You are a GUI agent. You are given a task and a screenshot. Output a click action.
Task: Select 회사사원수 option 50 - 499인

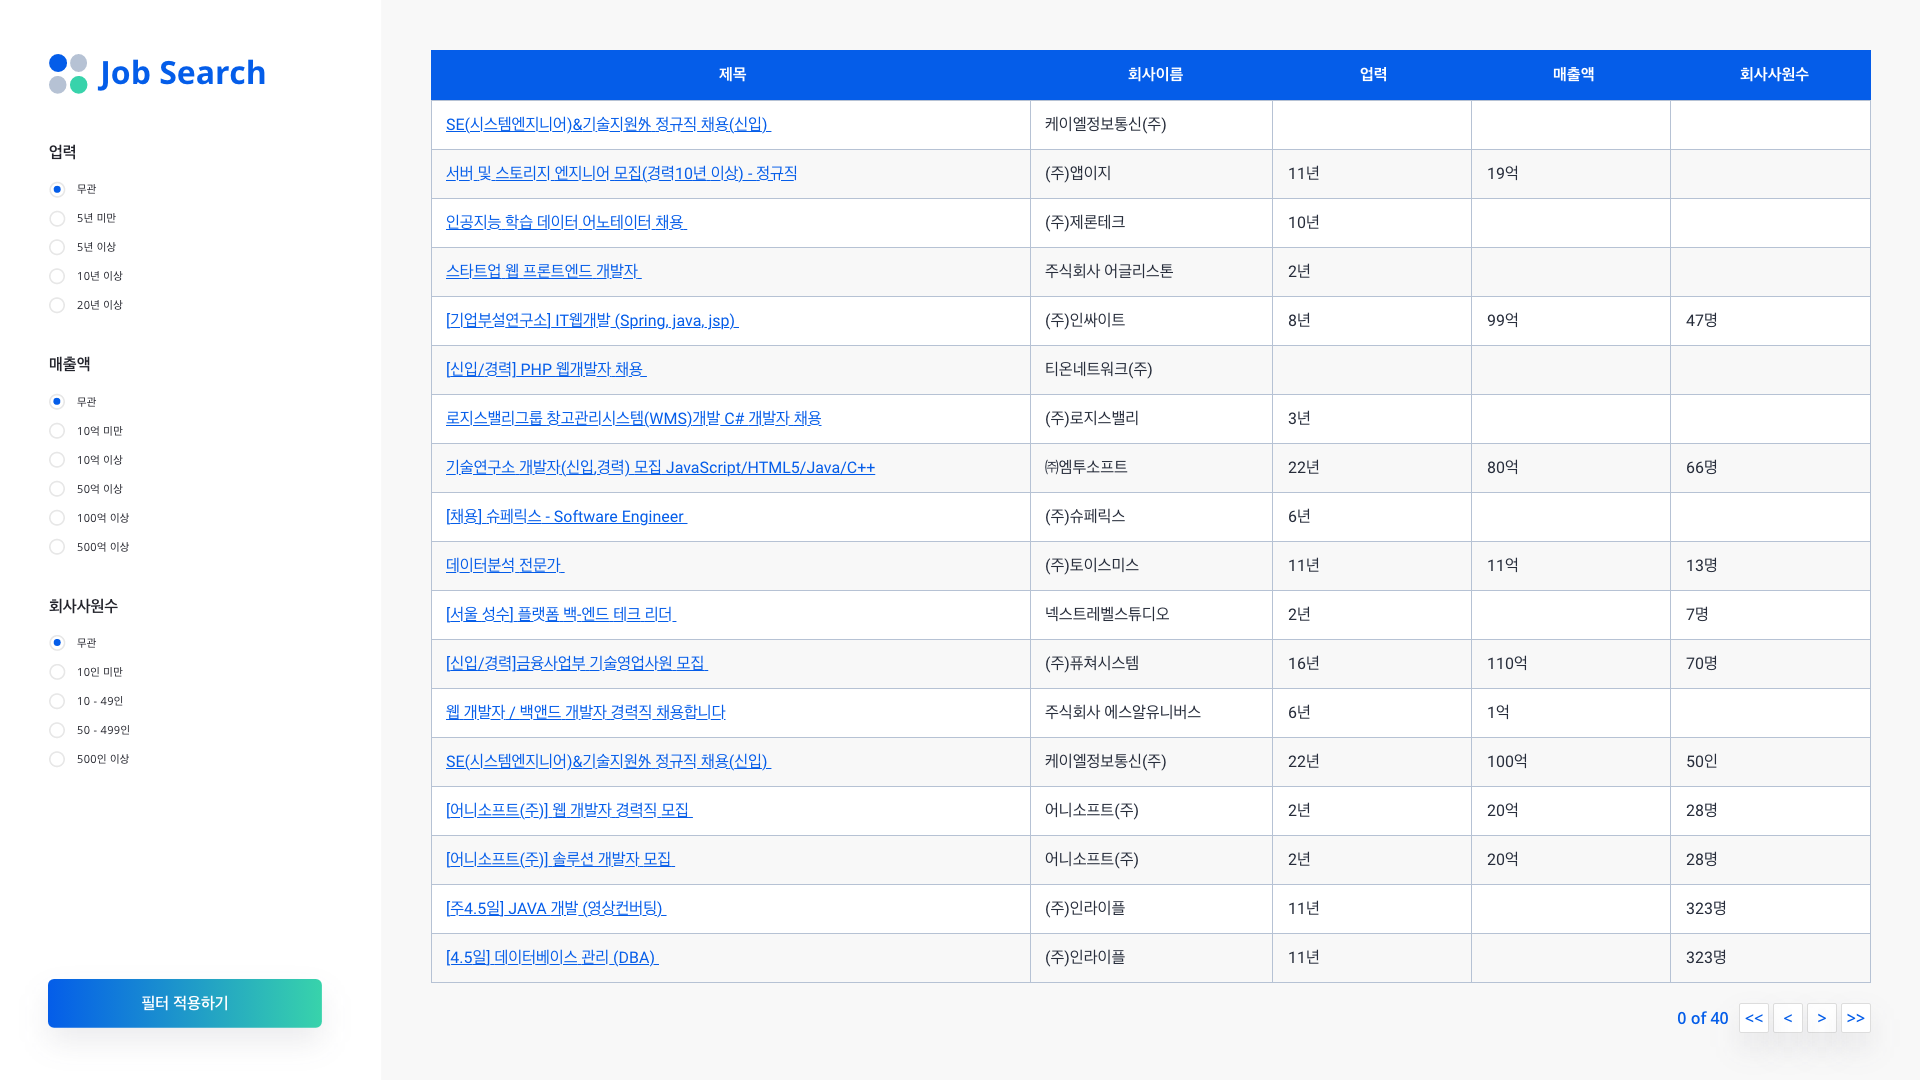coord(57,730)
